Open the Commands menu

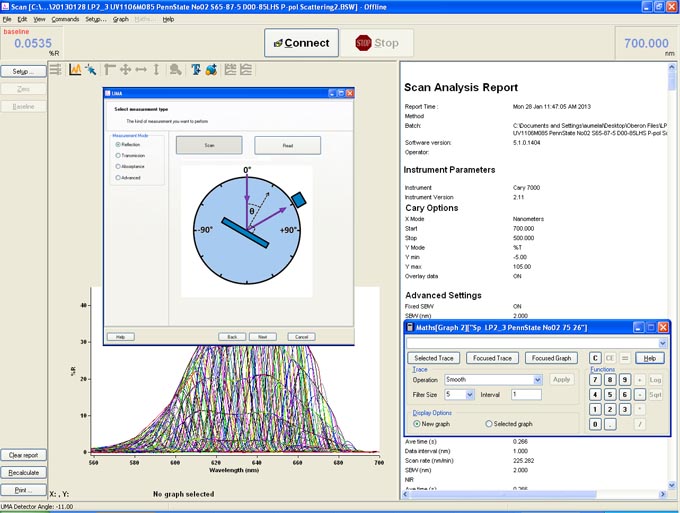pos(65,19)
